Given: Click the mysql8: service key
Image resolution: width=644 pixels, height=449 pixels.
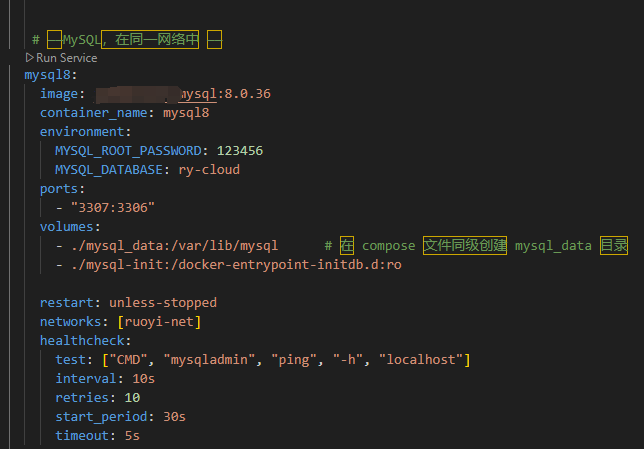Looking at the screenshot, I should click(51, 75).
